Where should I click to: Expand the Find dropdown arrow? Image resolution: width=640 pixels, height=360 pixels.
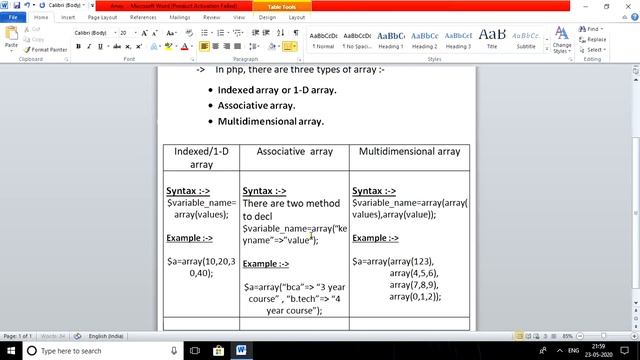(x=602, y=29)
